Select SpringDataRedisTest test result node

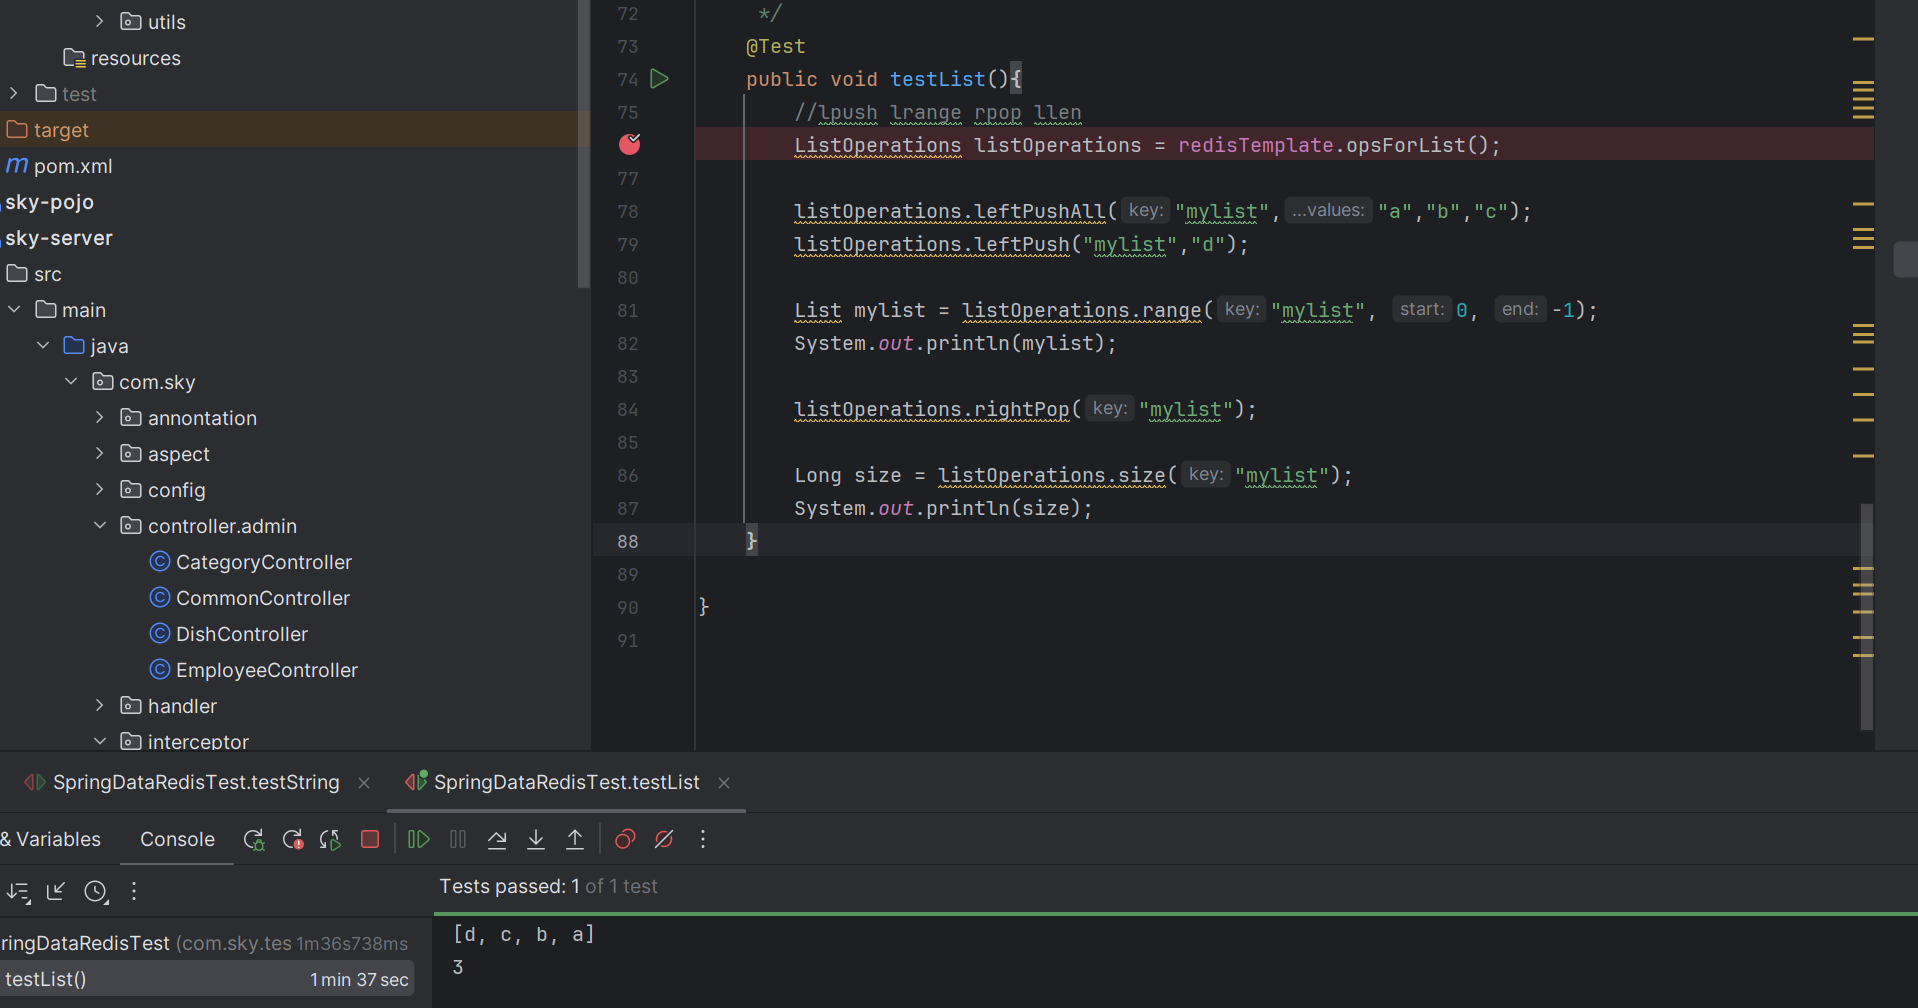tap(207, 943)
